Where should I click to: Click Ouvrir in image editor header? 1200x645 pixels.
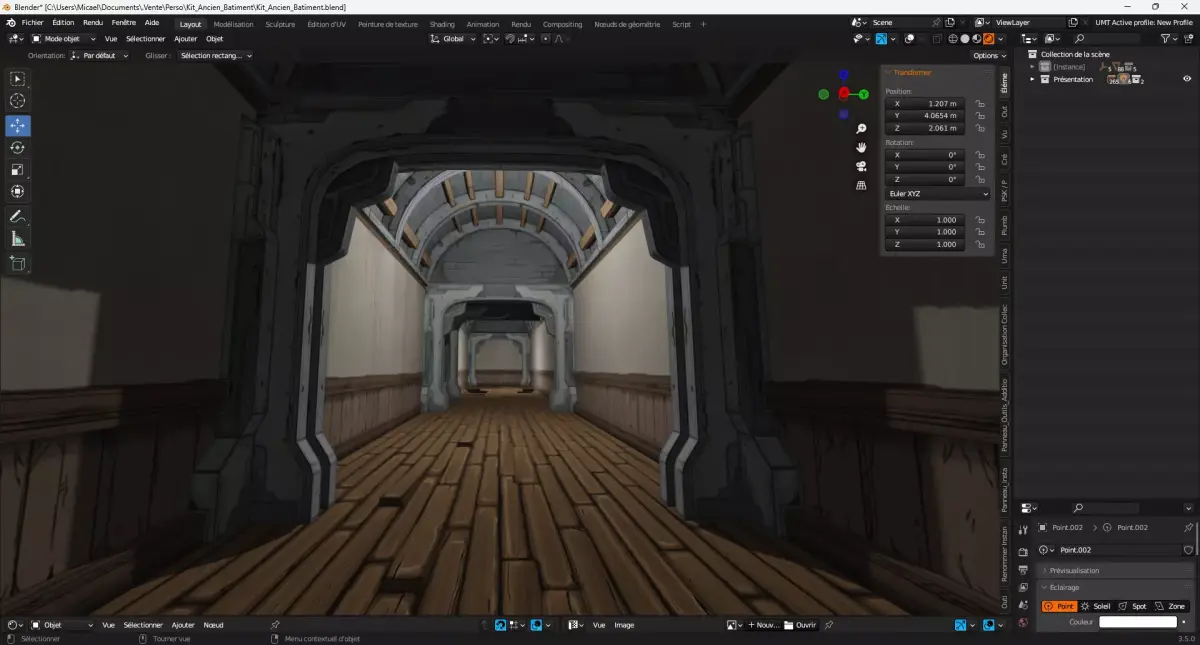(800, 625)
